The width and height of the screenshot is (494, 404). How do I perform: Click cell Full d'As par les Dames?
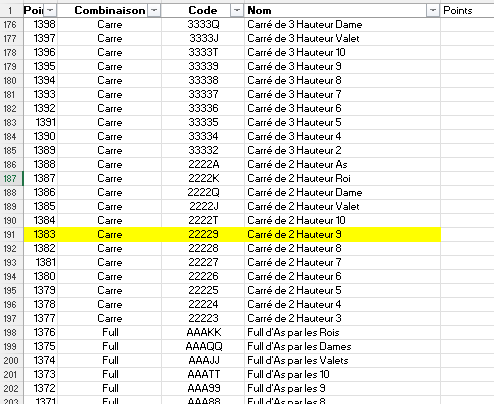pyautogui.click(x=342, y=347)
